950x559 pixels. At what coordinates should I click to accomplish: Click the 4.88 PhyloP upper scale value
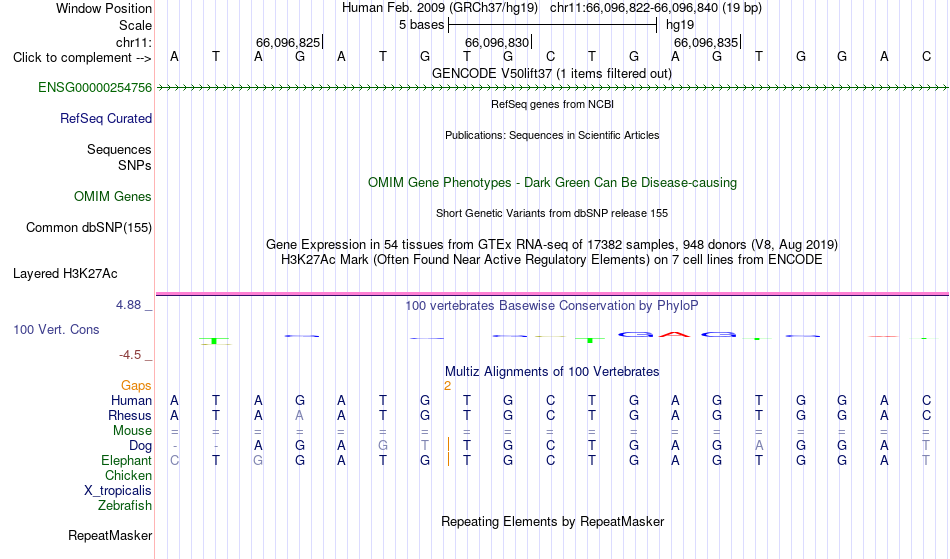pyautogui.click(x=128, y=305)
